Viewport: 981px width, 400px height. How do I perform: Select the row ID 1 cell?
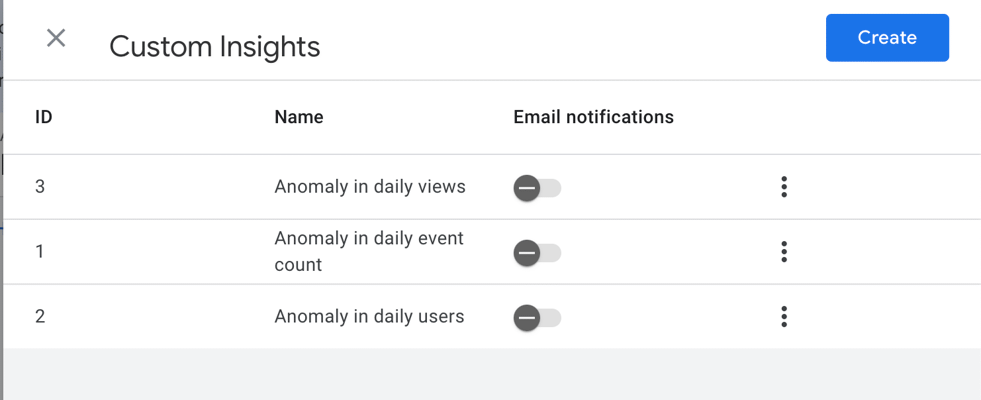click(x=40, y=252)
